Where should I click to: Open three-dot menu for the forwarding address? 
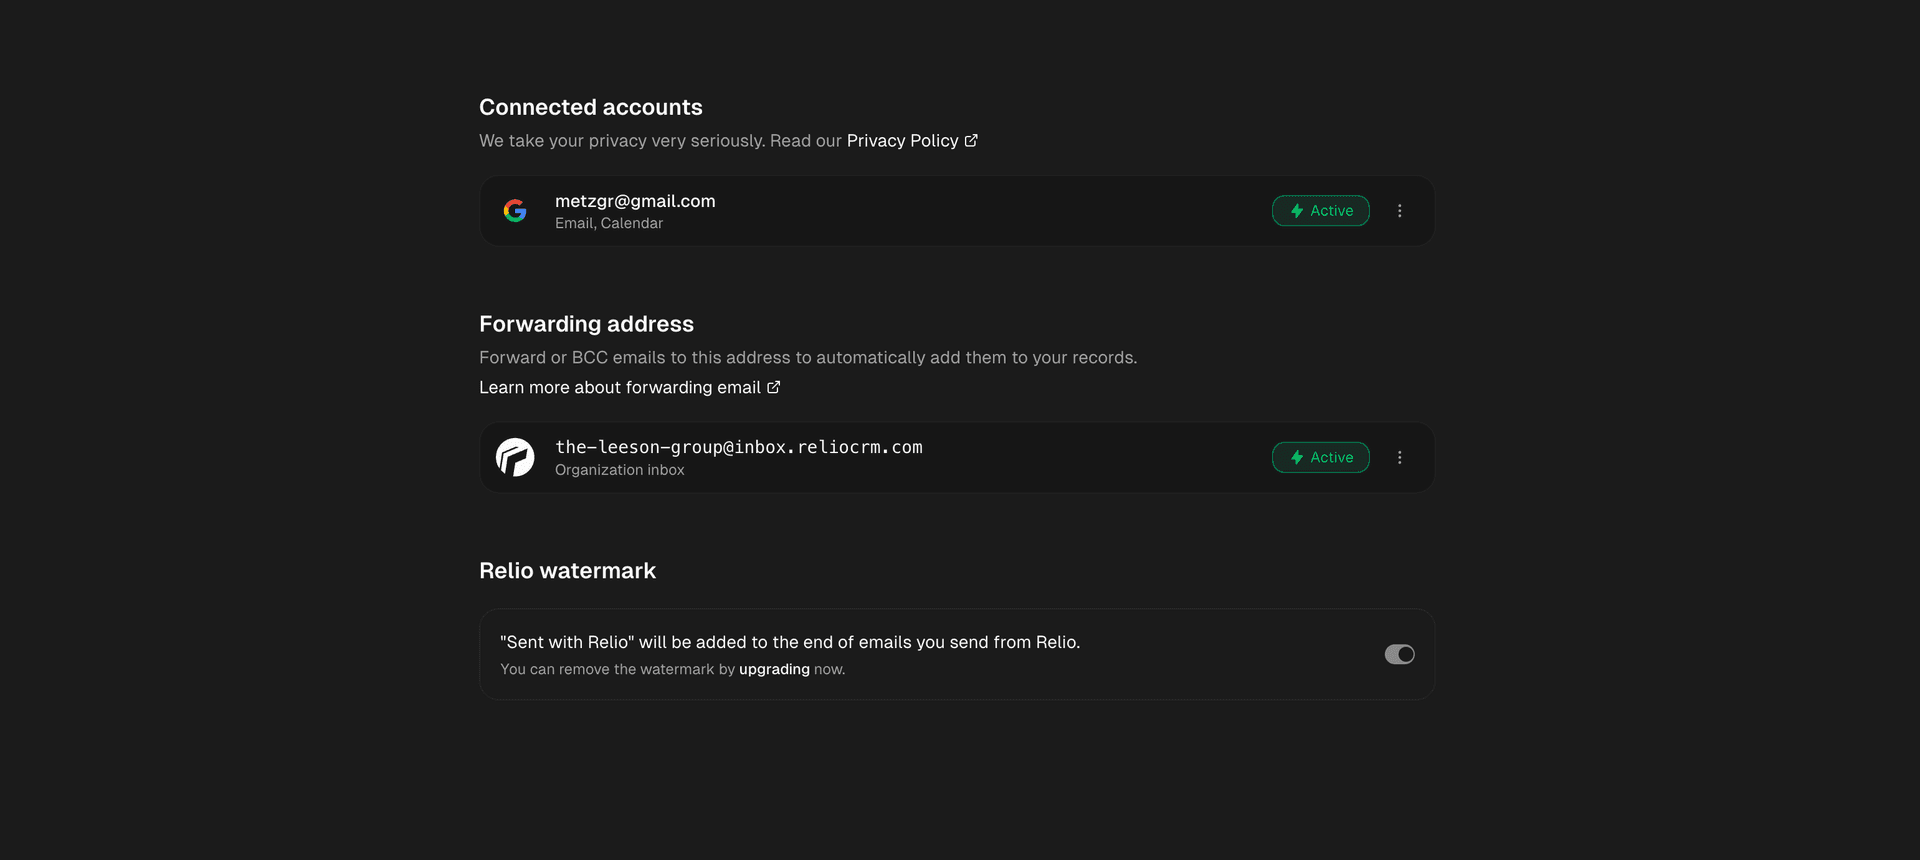point(1400,457)
